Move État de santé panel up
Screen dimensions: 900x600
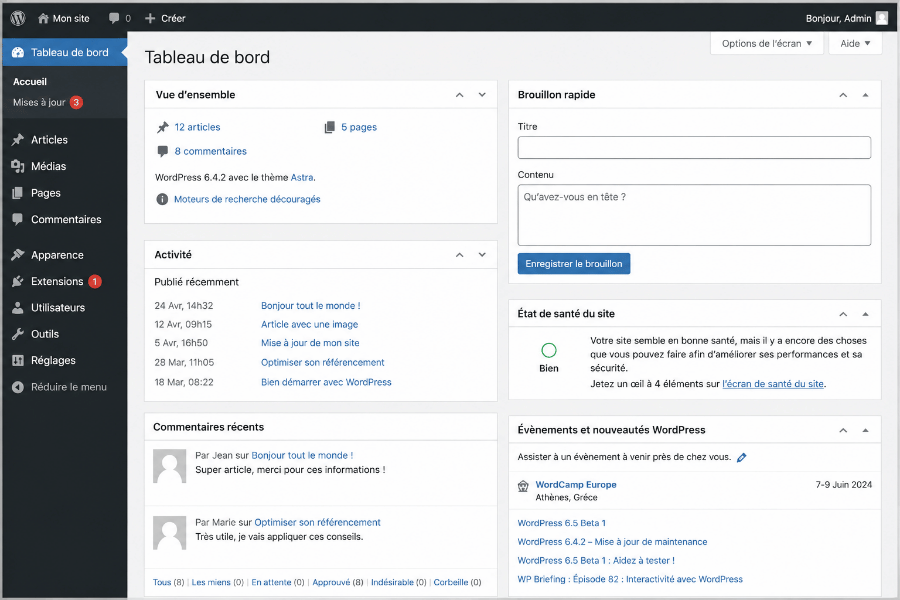(843, 314)
